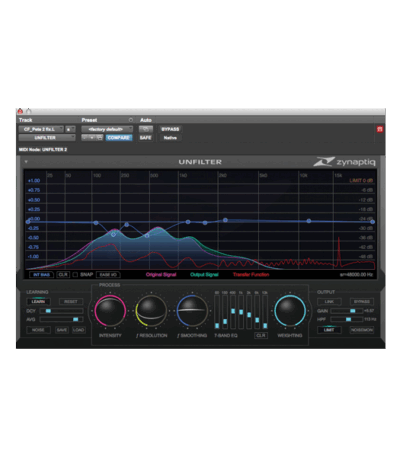Click the small circle icon next to Preset label
The image size is (400, 457).
point(131,120)
